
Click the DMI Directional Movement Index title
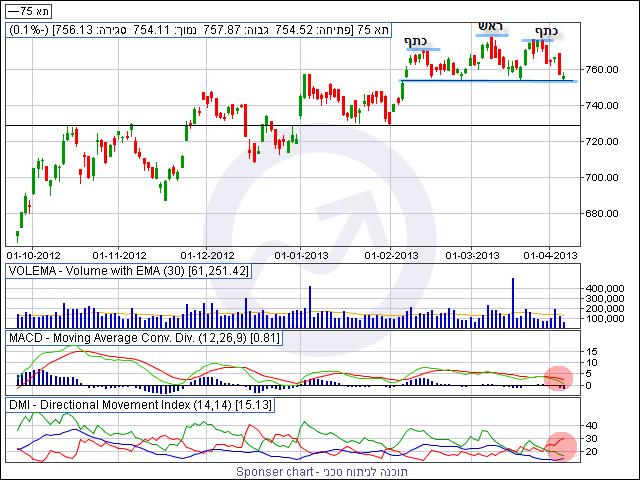point(140,405)
